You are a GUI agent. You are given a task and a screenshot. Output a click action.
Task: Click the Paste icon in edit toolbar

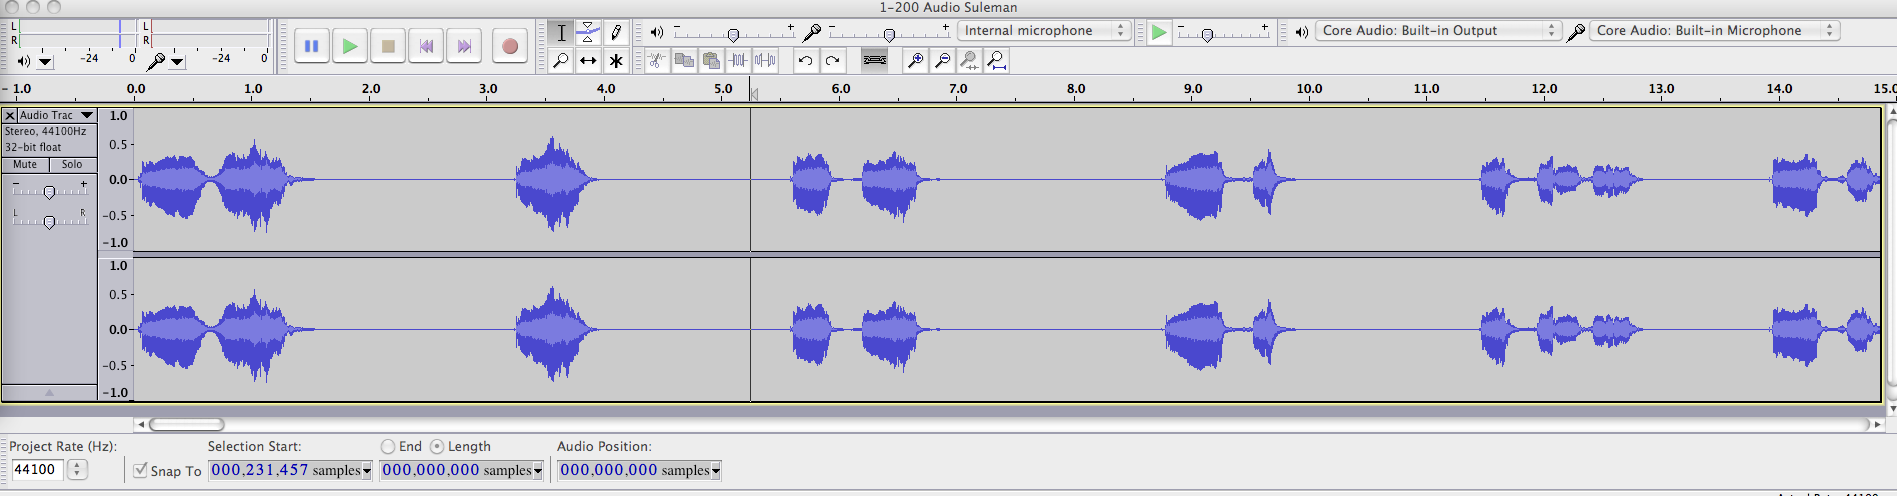(711, 60)
